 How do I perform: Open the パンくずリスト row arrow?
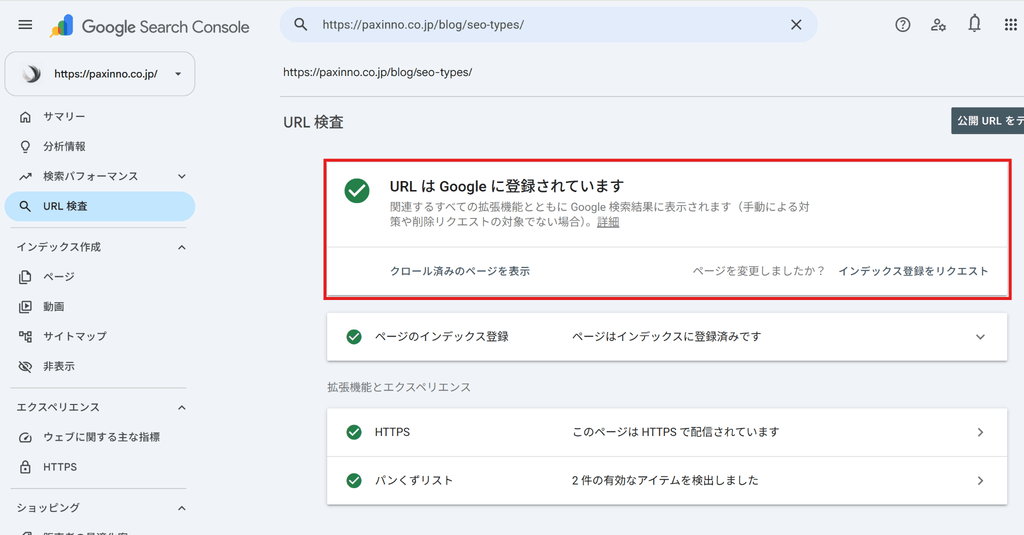point(980,481)
